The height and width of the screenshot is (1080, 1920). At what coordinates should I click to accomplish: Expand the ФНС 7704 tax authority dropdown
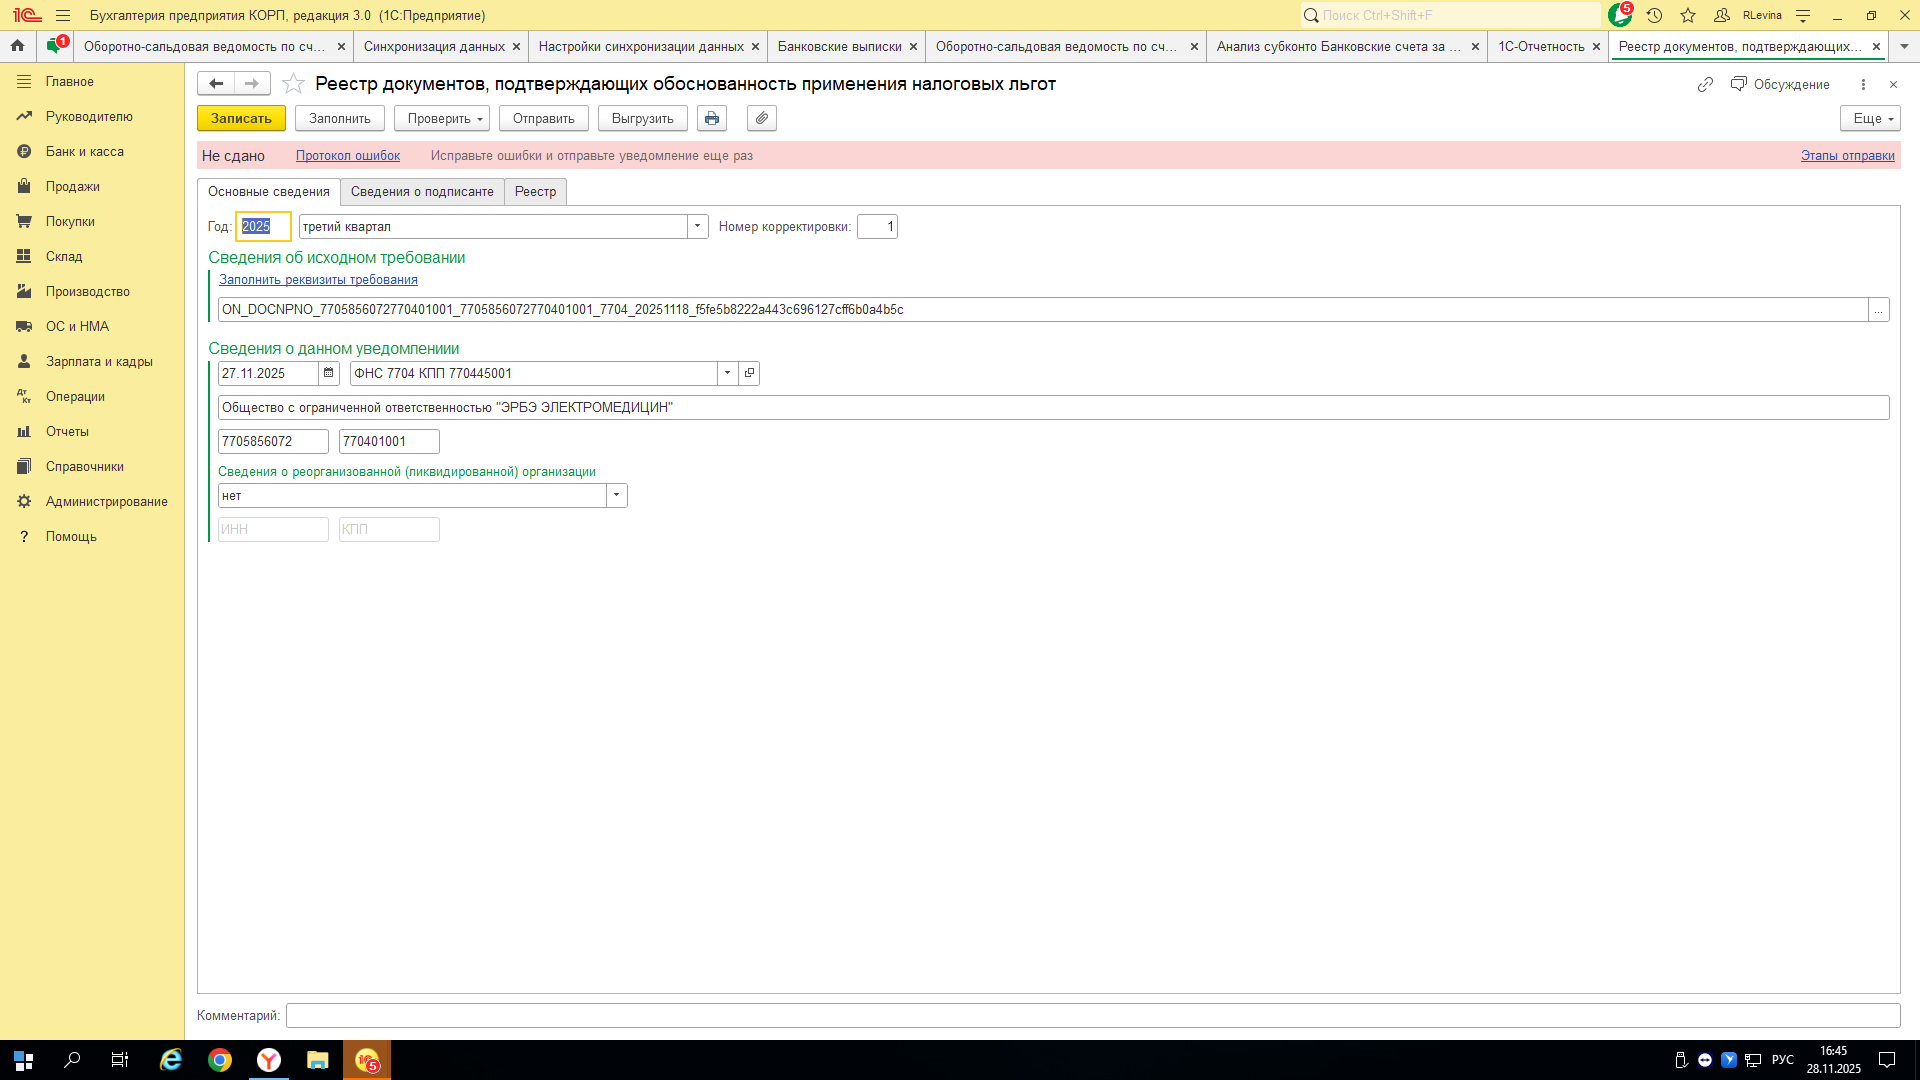click(727, 373)
